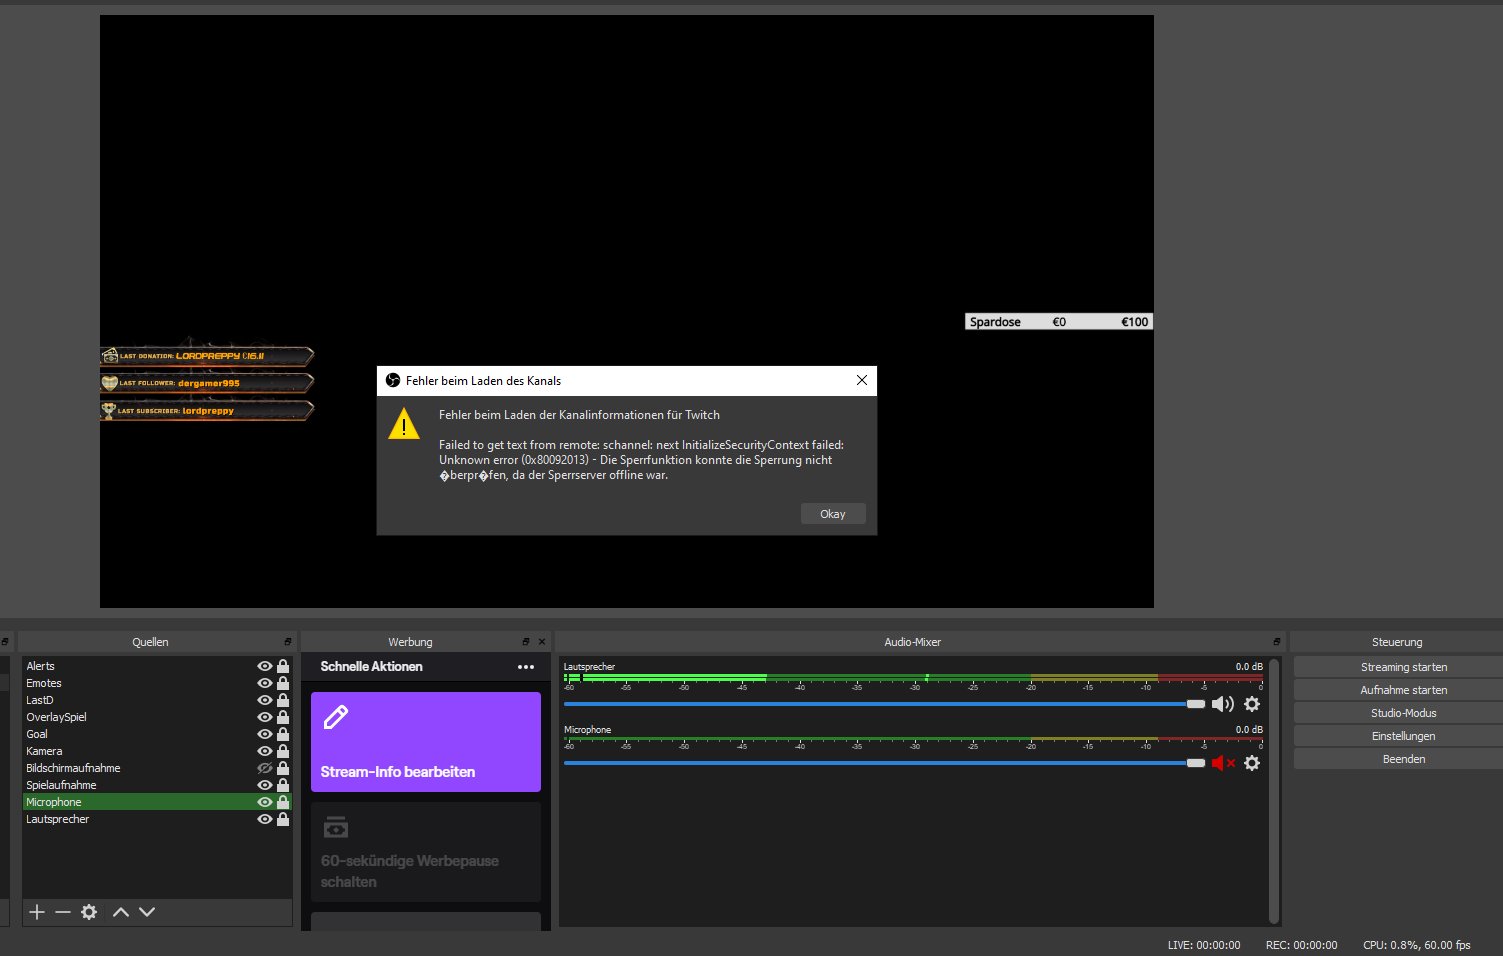Viewport: 1503px width, 956px height.
Task: Unlock the Alerts source lock icon
Action: (283, 666)
